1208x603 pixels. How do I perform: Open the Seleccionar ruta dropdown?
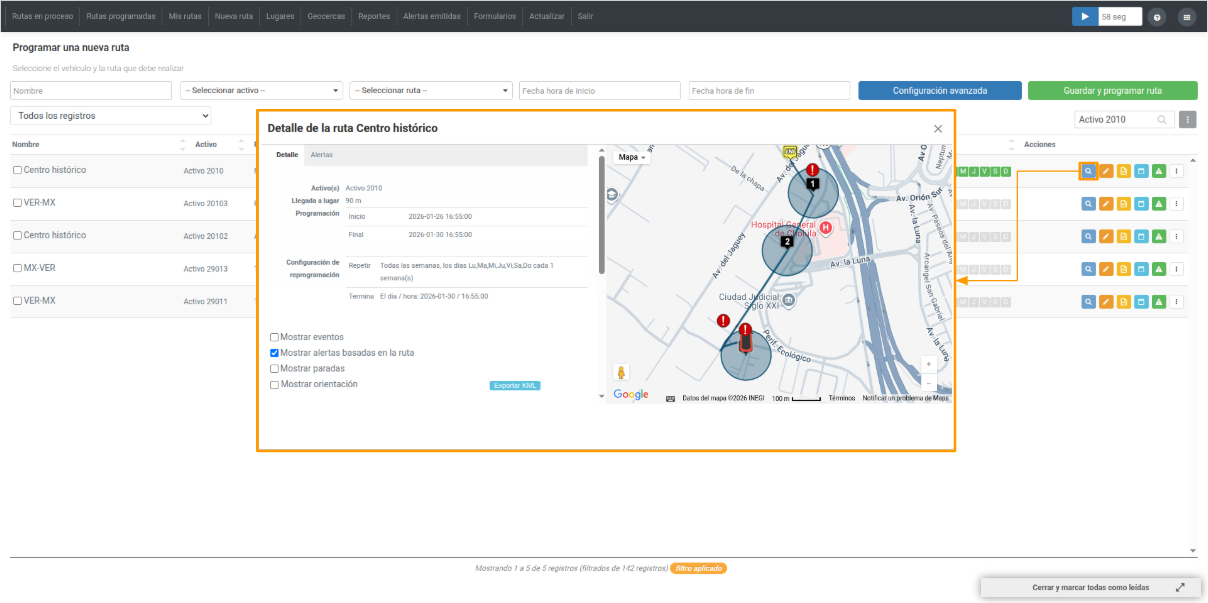(x=431, y=91)
